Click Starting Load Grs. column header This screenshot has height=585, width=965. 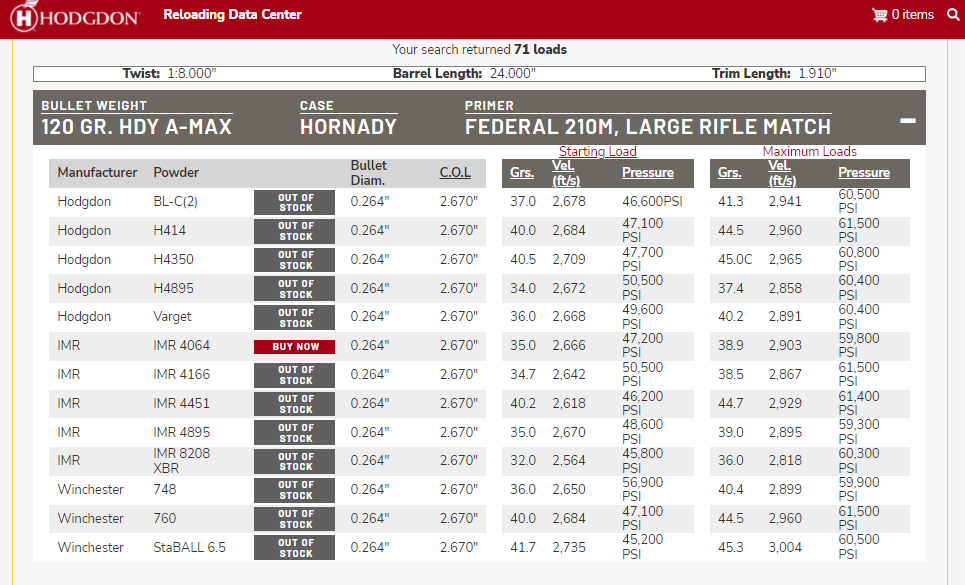(x=521, y=173)
